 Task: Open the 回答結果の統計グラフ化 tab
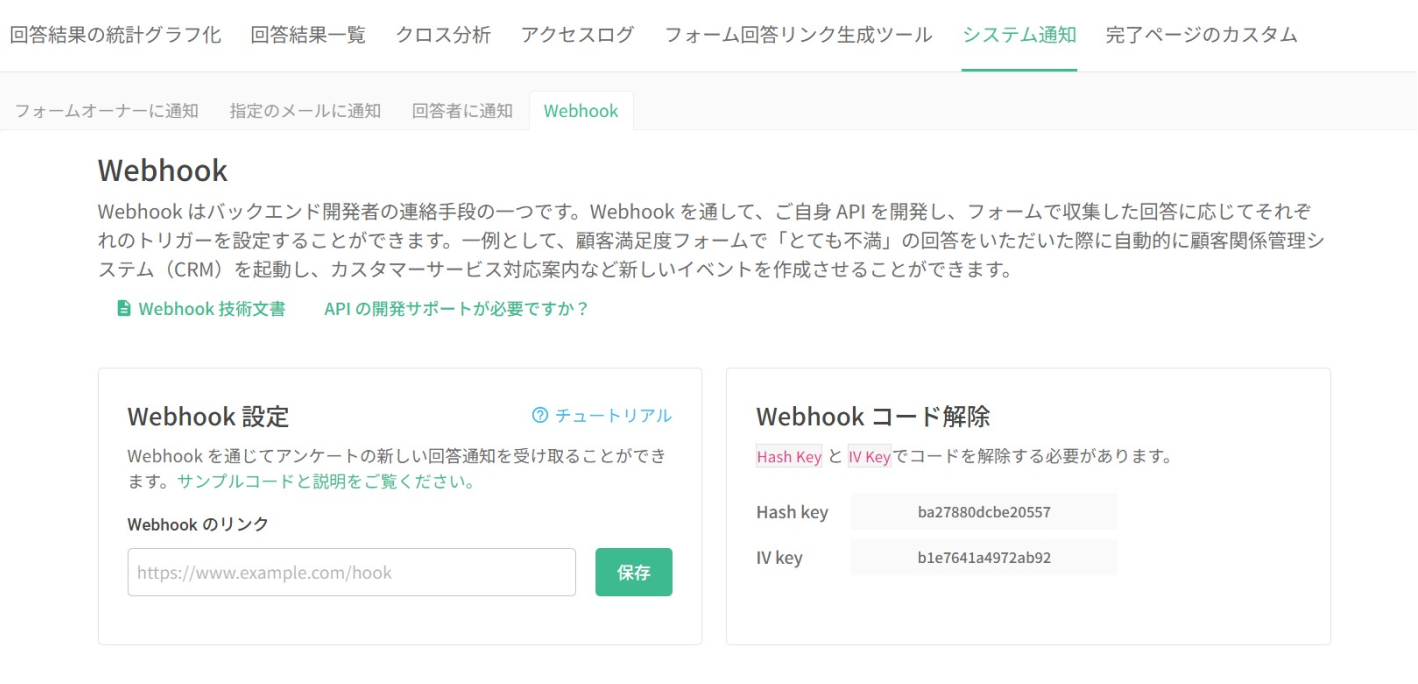(x=115, y=35)
